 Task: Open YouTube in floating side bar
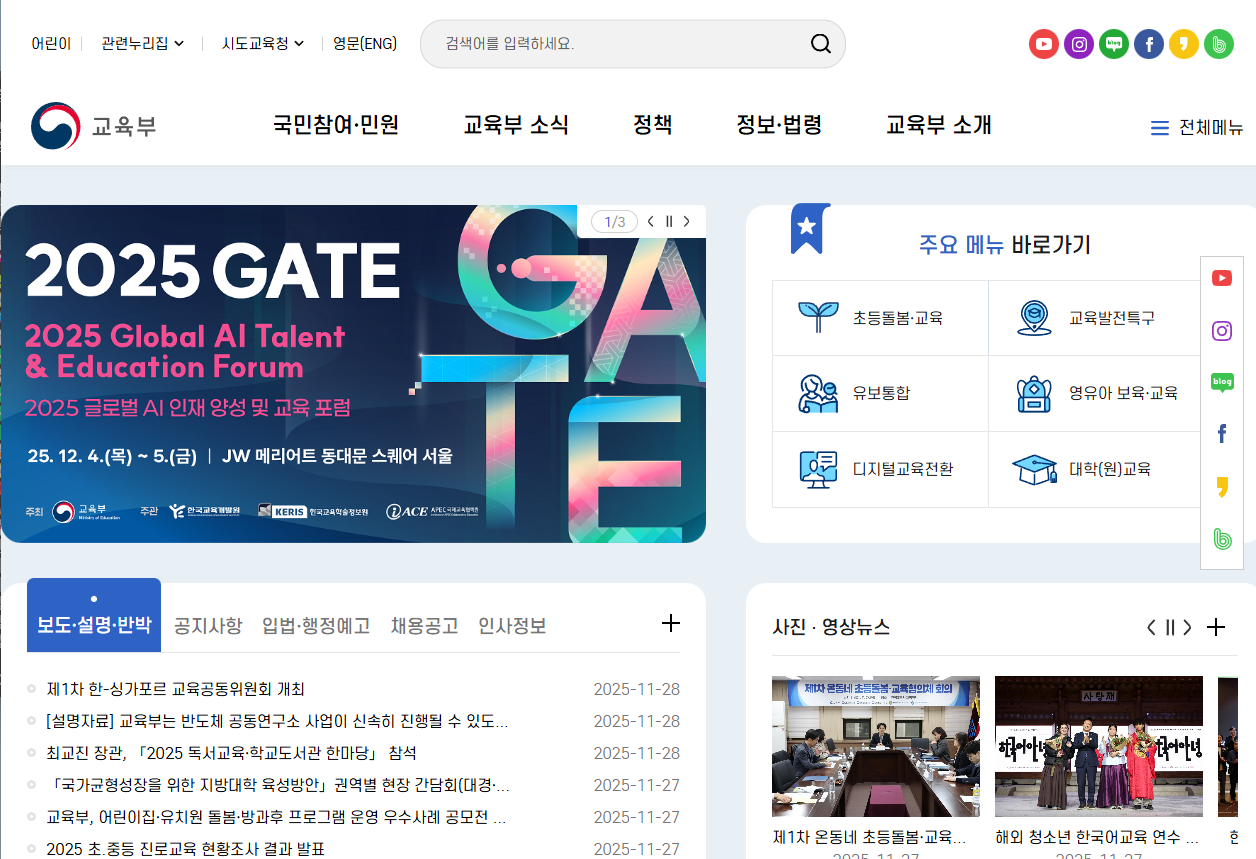[x=1222, y=278]
